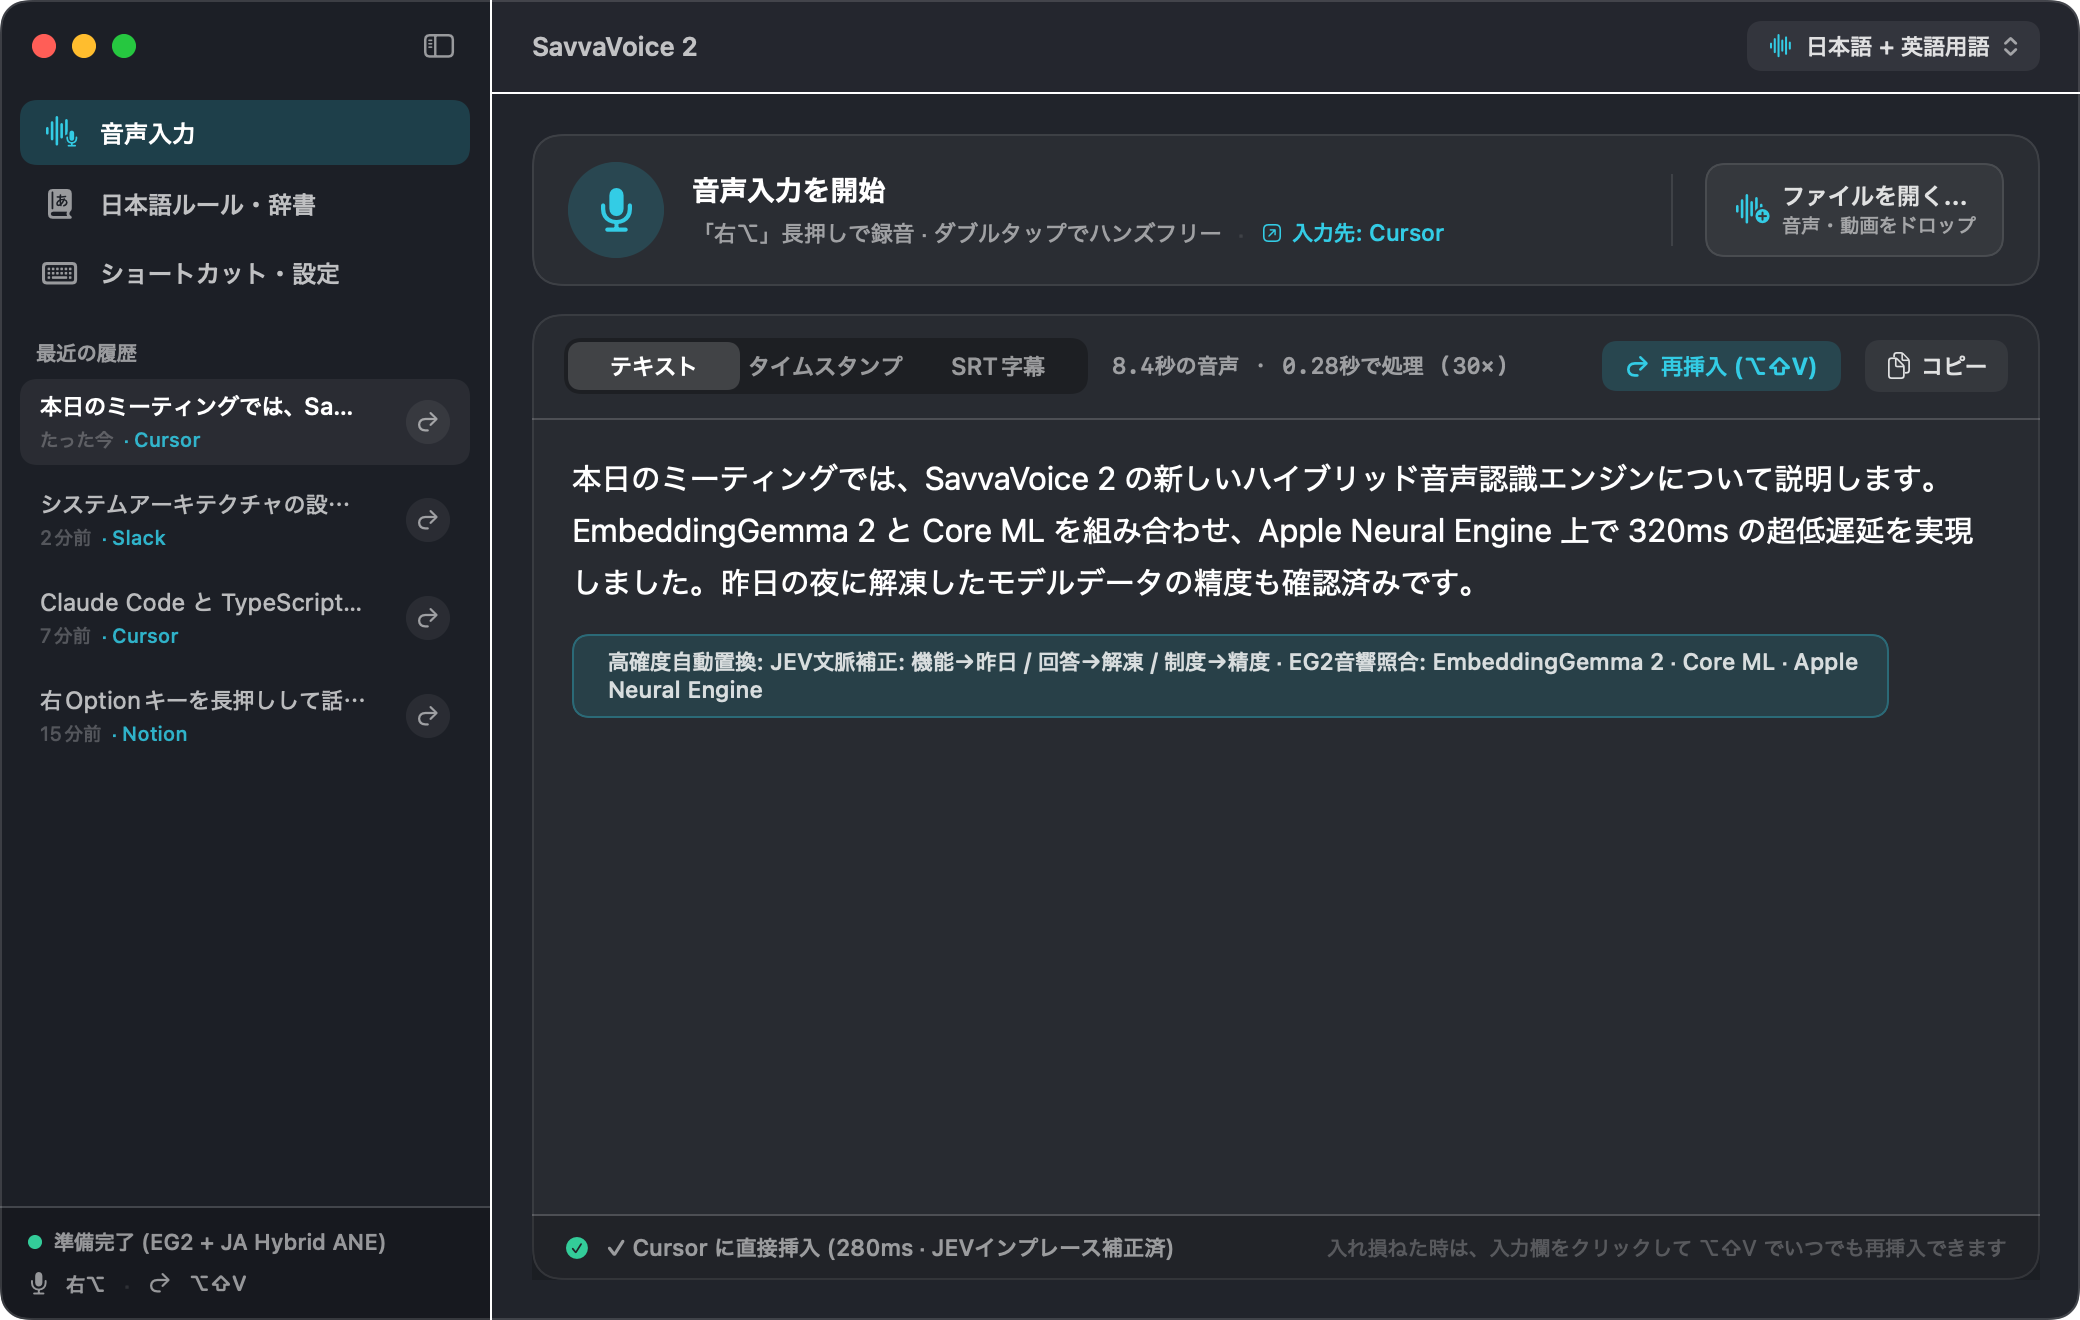Click the transcribed text area
This screenshot has height=1320, width=2080.
point(1272,531)
